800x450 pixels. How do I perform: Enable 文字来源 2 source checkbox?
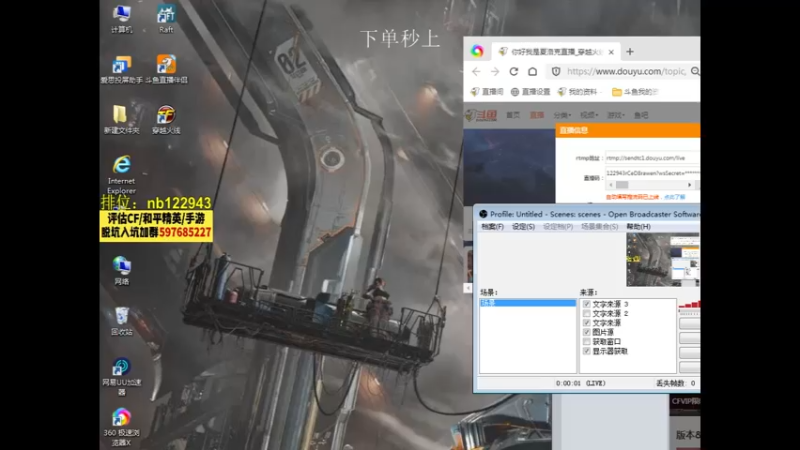pos(587,313)
